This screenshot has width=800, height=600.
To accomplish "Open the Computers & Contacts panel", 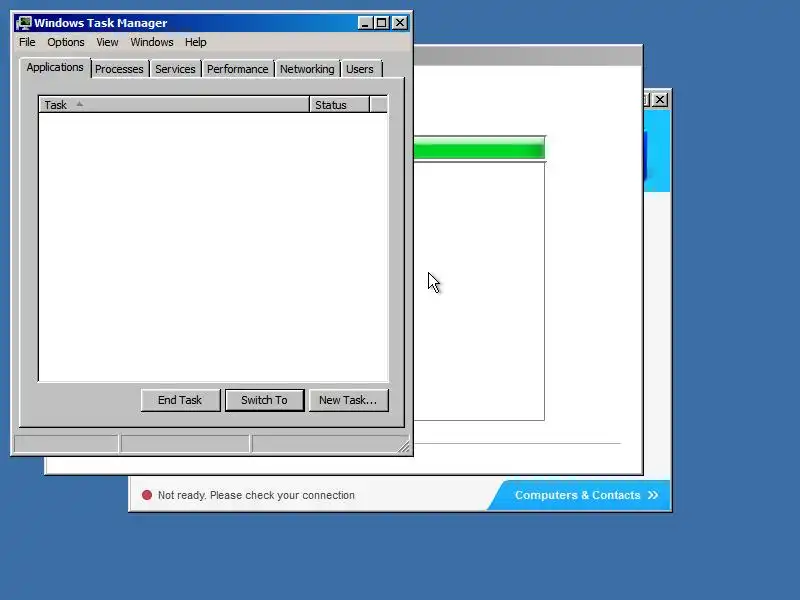I will pyautogui.click(x=579, y=495).
